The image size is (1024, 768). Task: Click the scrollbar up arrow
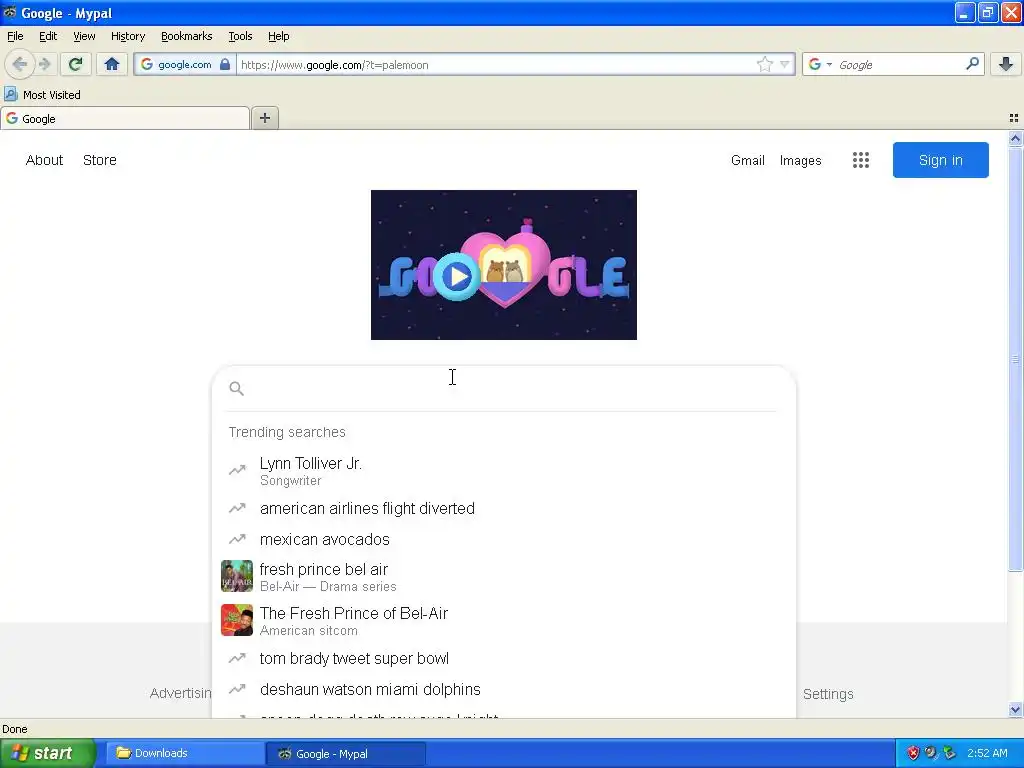tap(1015, 138)
